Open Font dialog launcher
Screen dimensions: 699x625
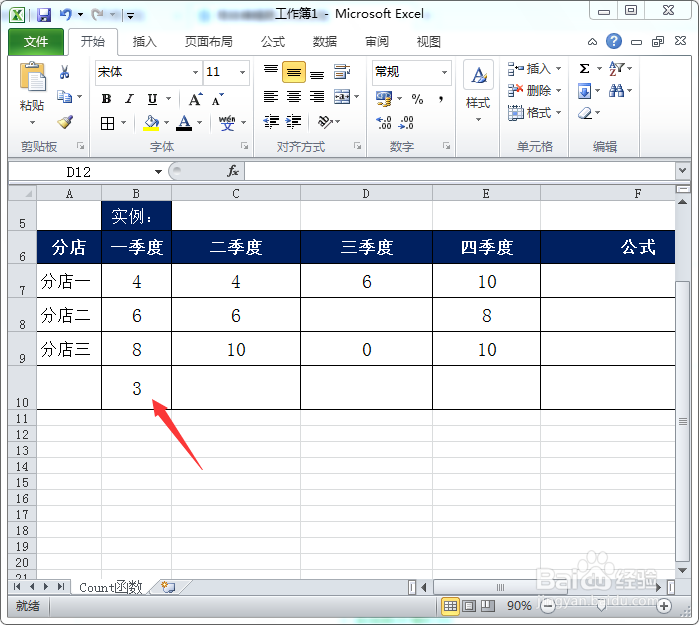[245, 146]
